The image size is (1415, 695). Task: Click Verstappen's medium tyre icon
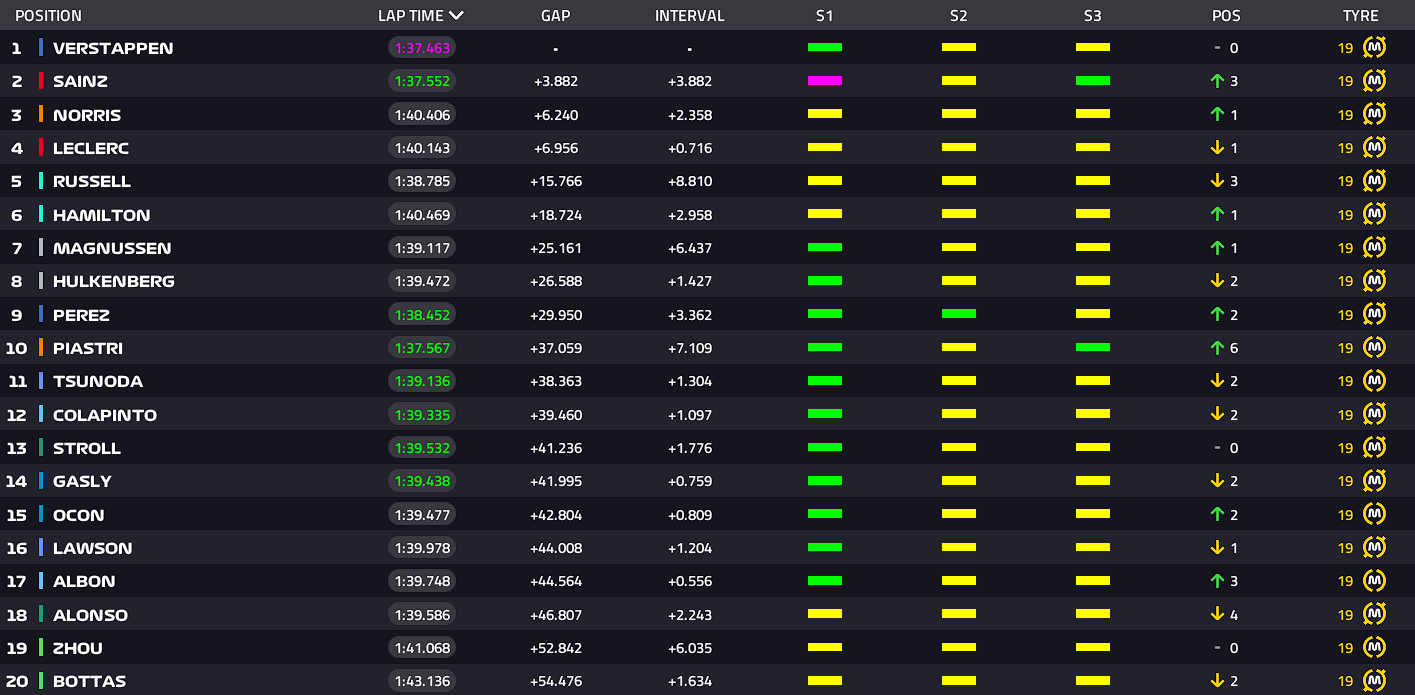pyautogui.click(x=1374, y=48)
